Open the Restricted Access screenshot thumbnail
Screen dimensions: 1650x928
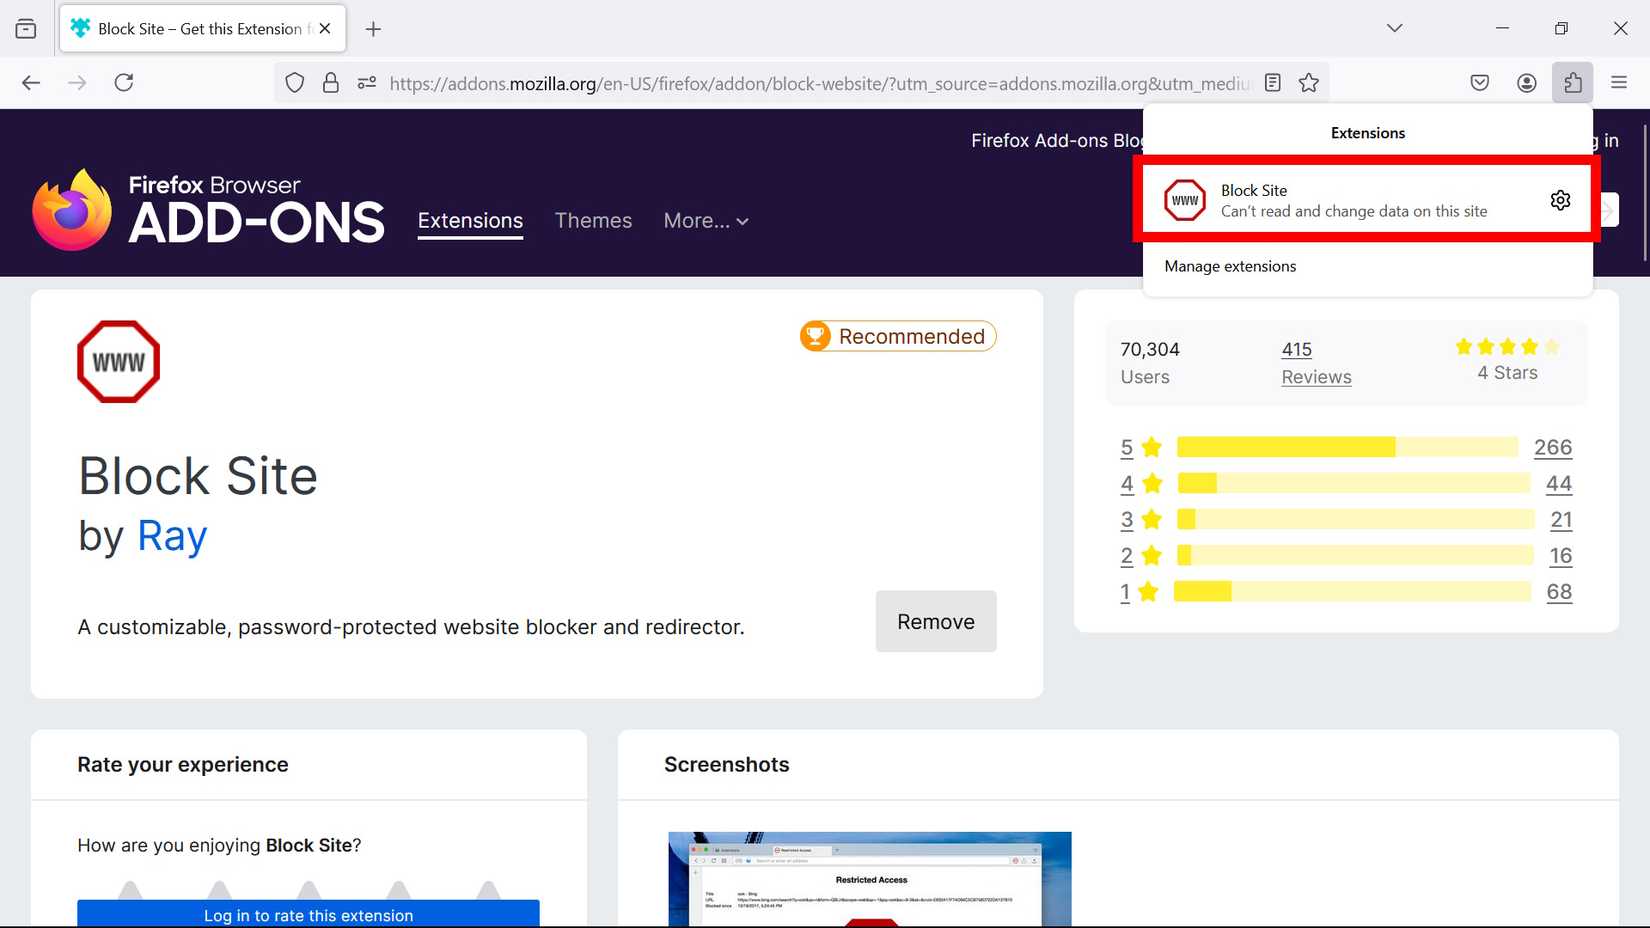869,878
